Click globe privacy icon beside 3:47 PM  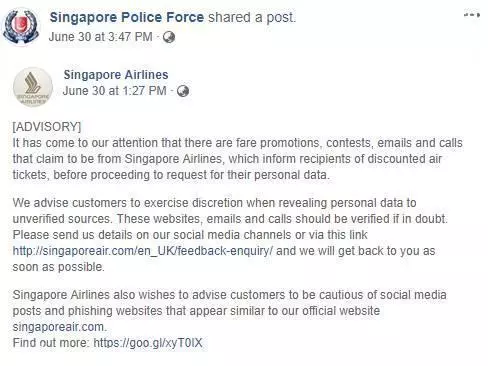point(169,37)
